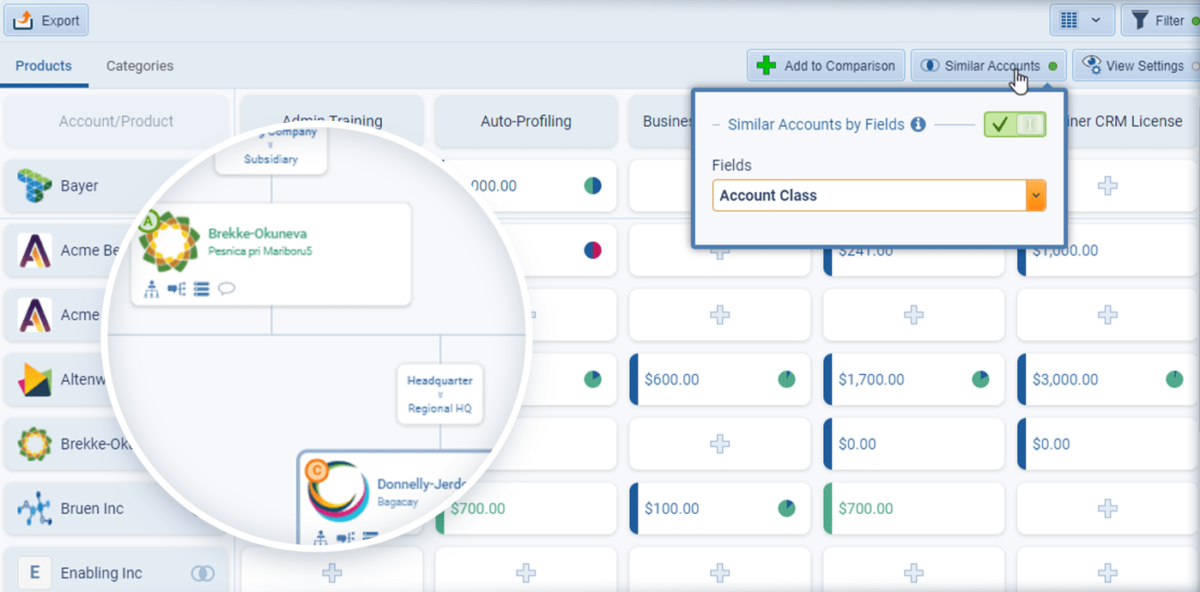Switch to the Categories tab
Image resolution: width=1200 pixels, height=592 pixels.
click(139, 65)
